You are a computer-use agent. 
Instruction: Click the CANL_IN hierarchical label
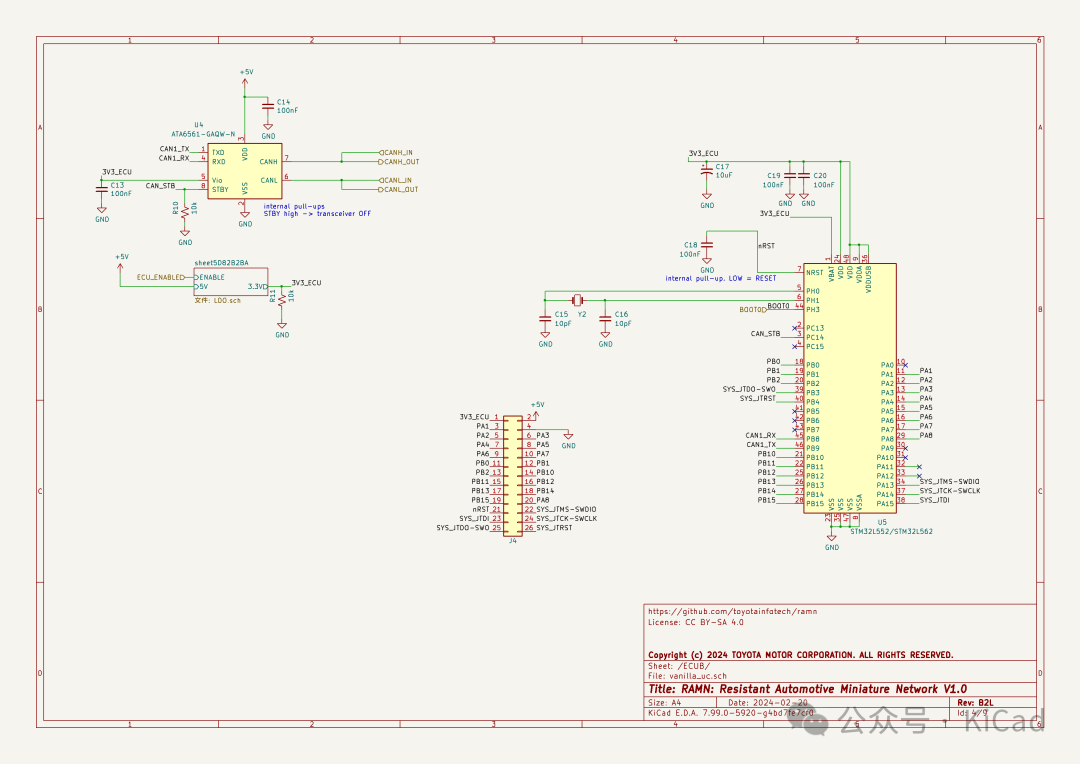pyautogui.click(x=395, y=180)
